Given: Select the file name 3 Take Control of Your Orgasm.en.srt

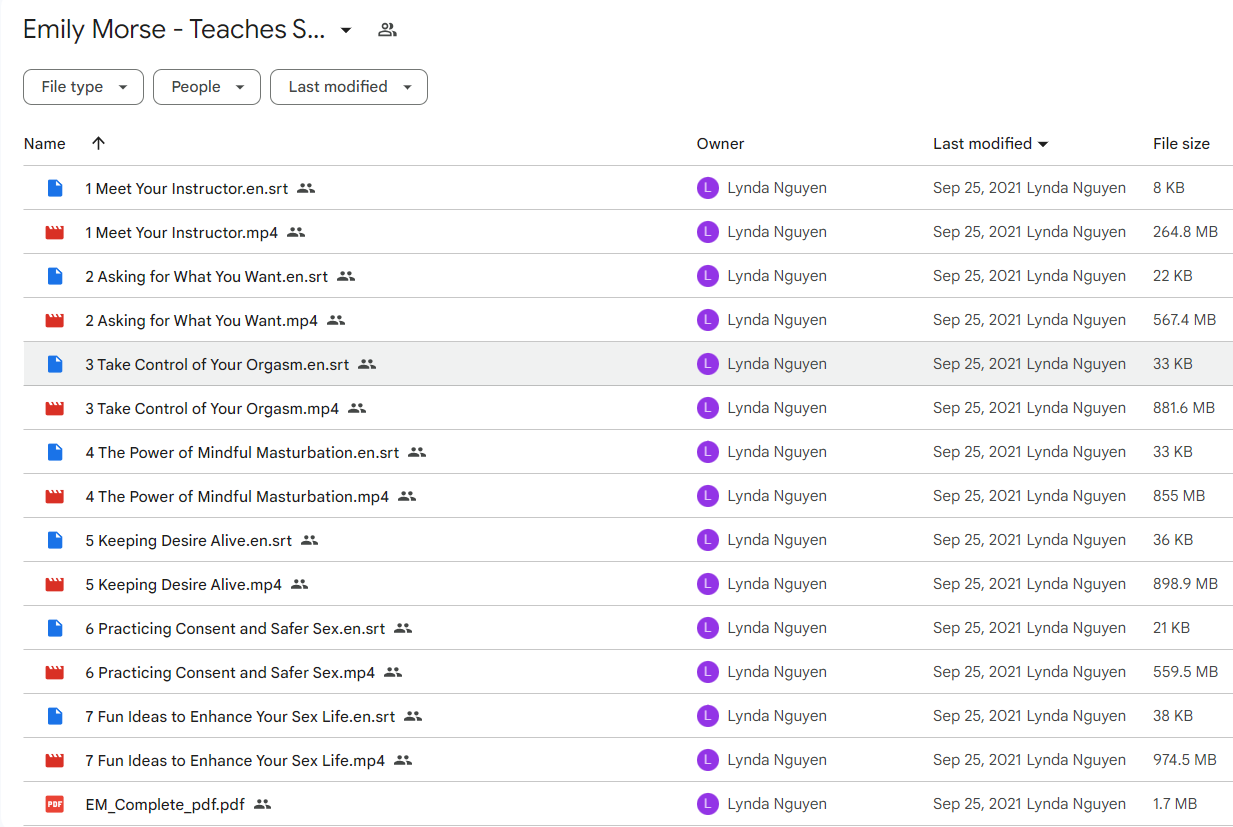Looking at the screenshot, I should pyautogui.click(x=218, y=364).
